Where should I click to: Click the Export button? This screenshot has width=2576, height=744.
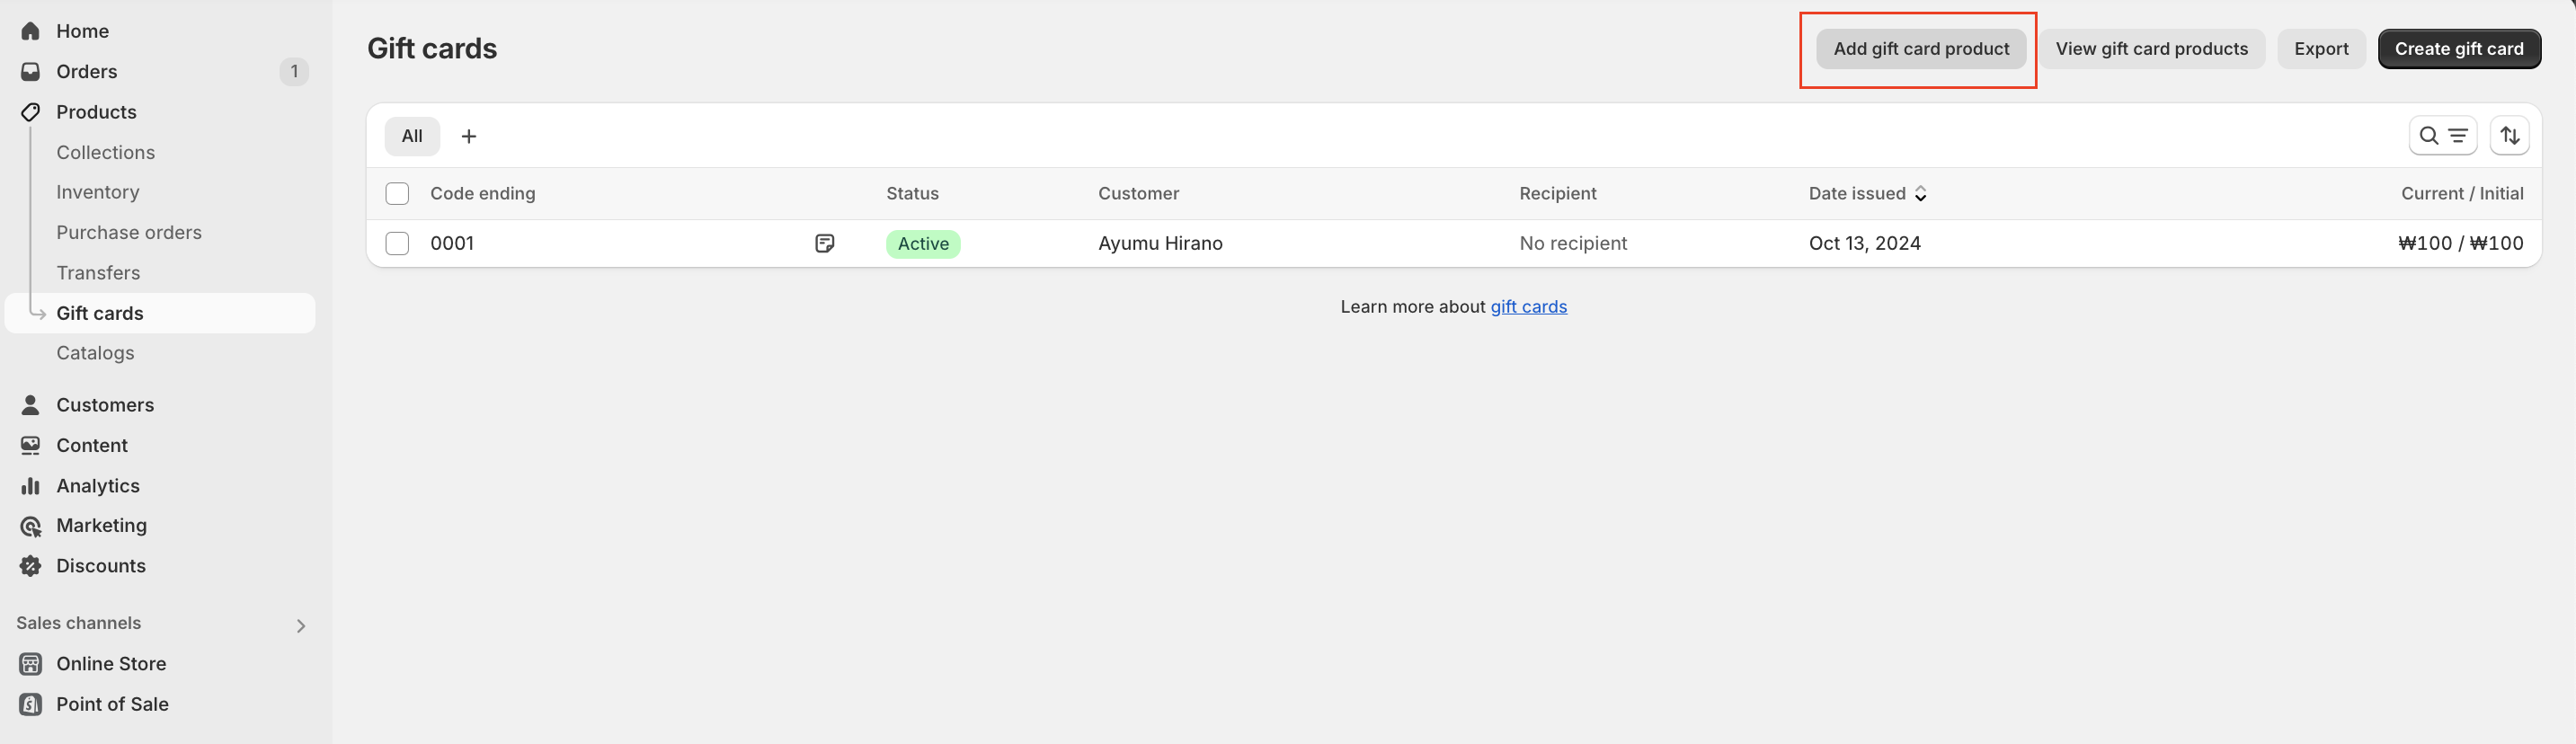point(2321,49)
